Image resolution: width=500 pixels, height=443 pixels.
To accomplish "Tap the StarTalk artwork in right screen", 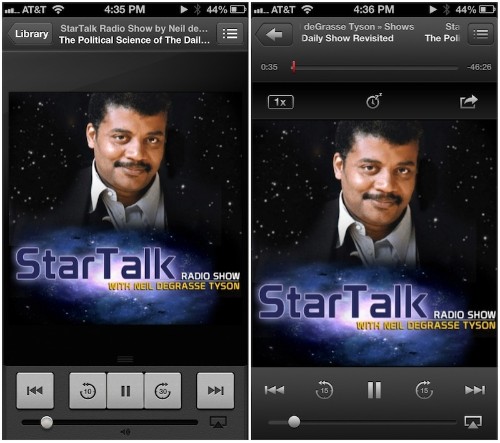I will tap(374, 243).
